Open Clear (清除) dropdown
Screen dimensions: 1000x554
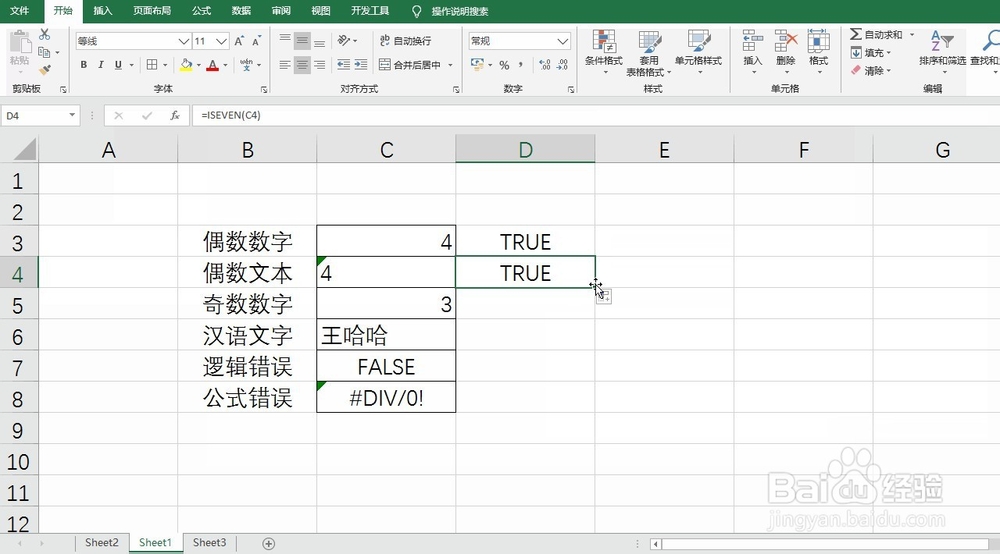coord(871,71)
